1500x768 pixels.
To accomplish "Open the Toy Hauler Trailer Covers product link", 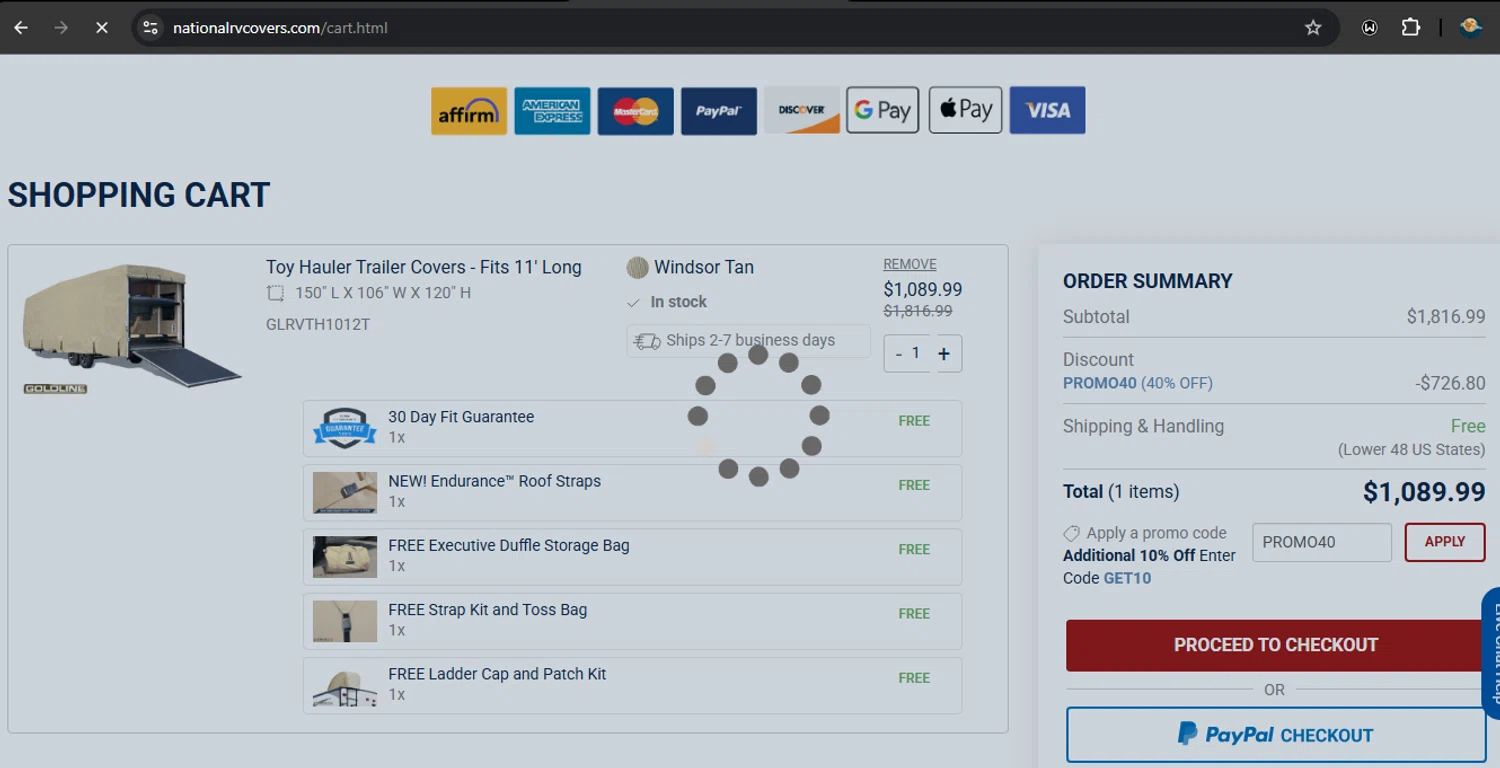I will 423,267.
